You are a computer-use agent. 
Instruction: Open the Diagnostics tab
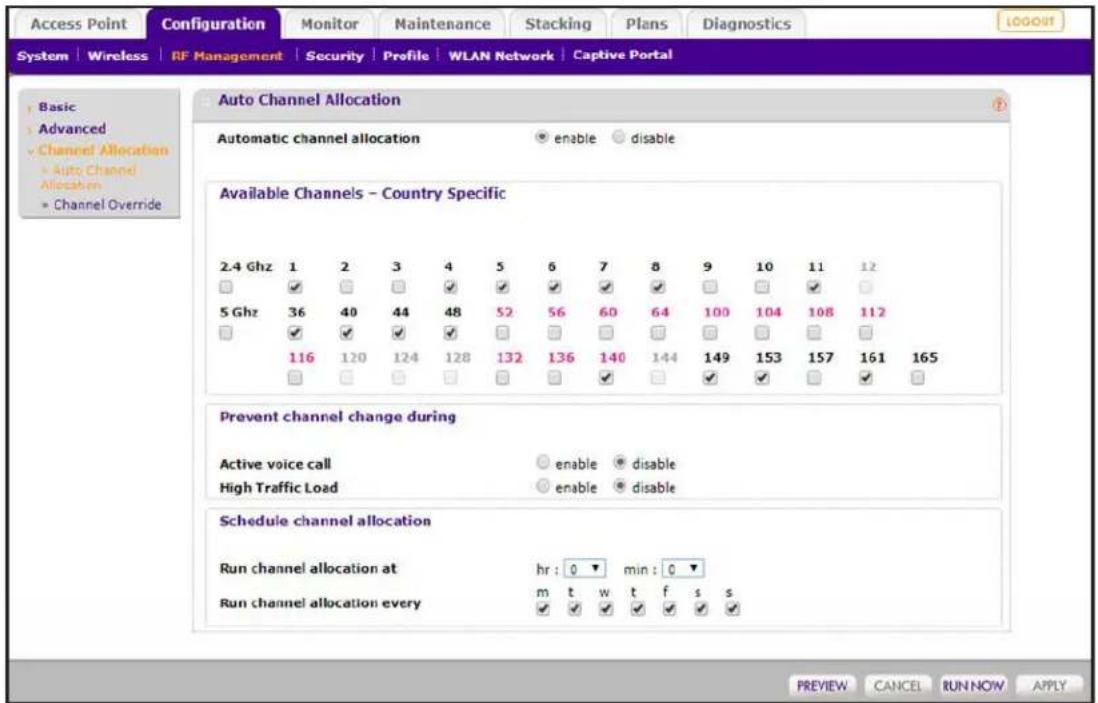click(746, 24)
